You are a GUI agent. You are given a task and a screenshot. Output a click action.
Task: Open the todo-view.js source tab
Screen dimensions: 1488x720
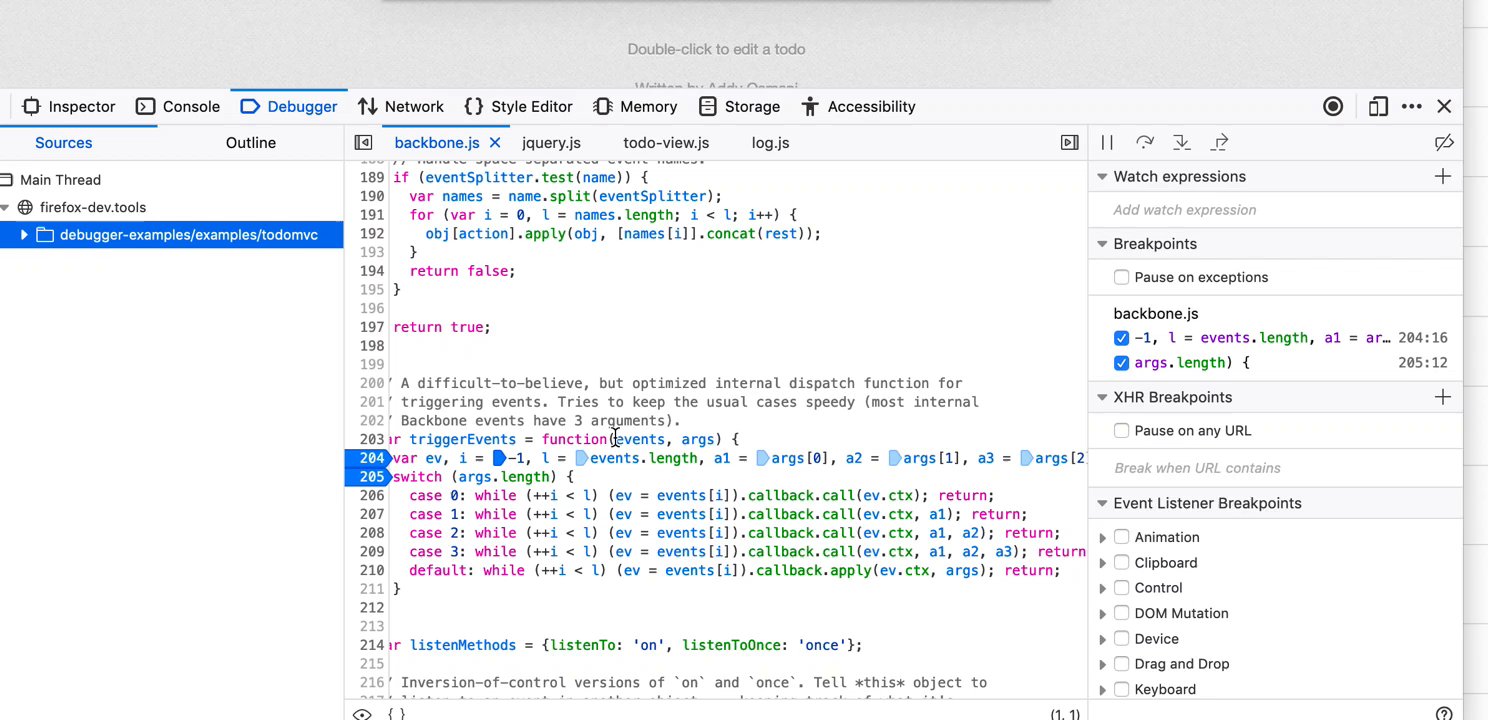[665, 143]
